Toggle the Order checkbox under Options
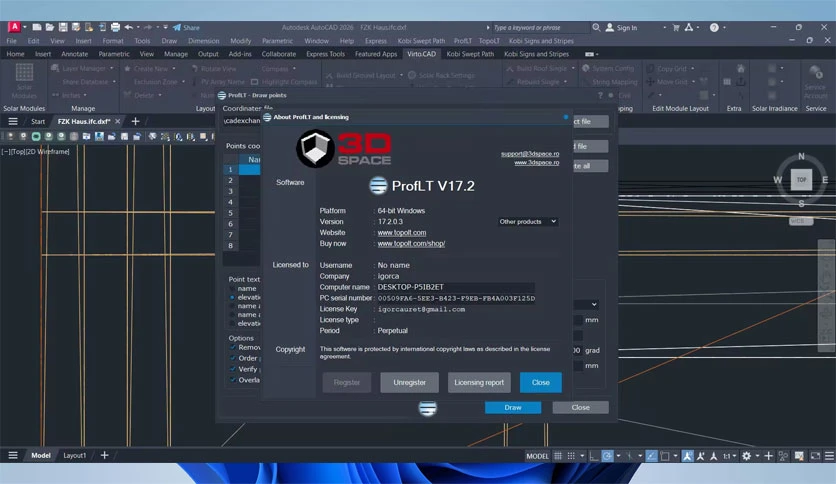 pos(233,358)
